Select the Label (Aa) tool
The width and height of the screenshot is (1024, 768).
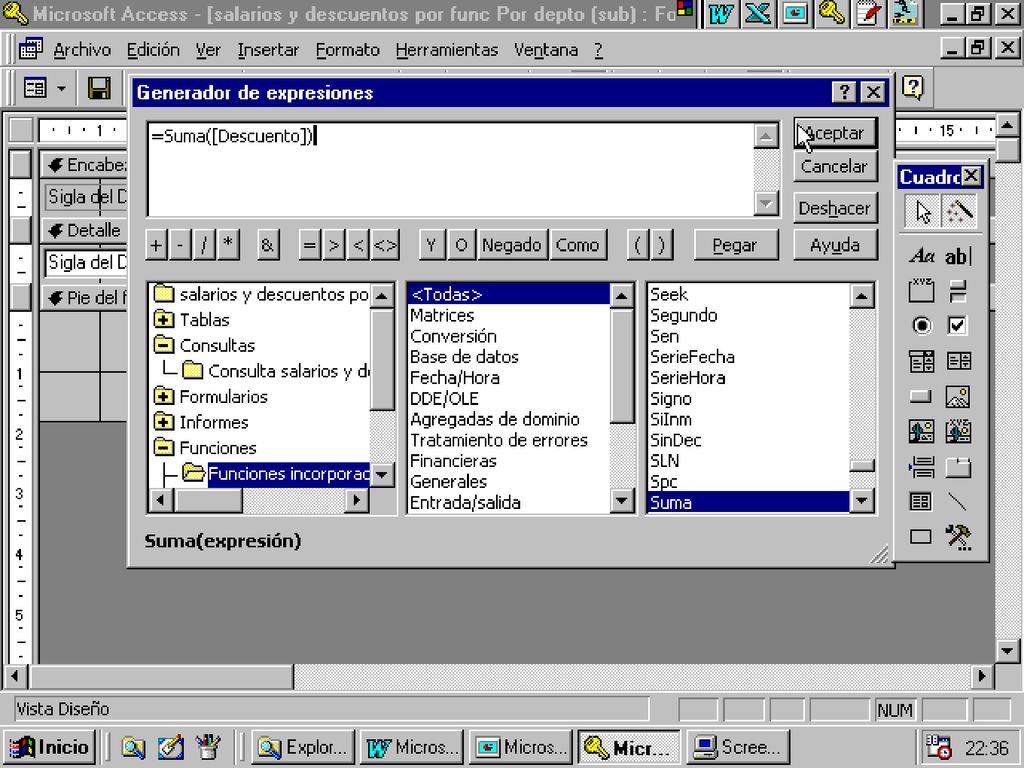pos(921,256)
